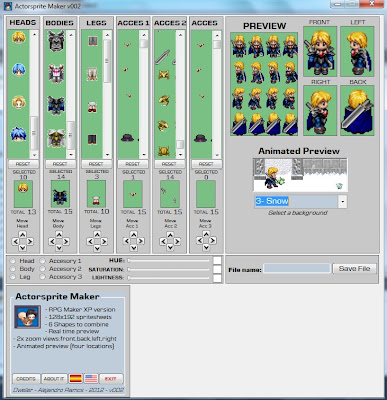
Task: Adjust the Hue slider
Action: click(169, 261)
